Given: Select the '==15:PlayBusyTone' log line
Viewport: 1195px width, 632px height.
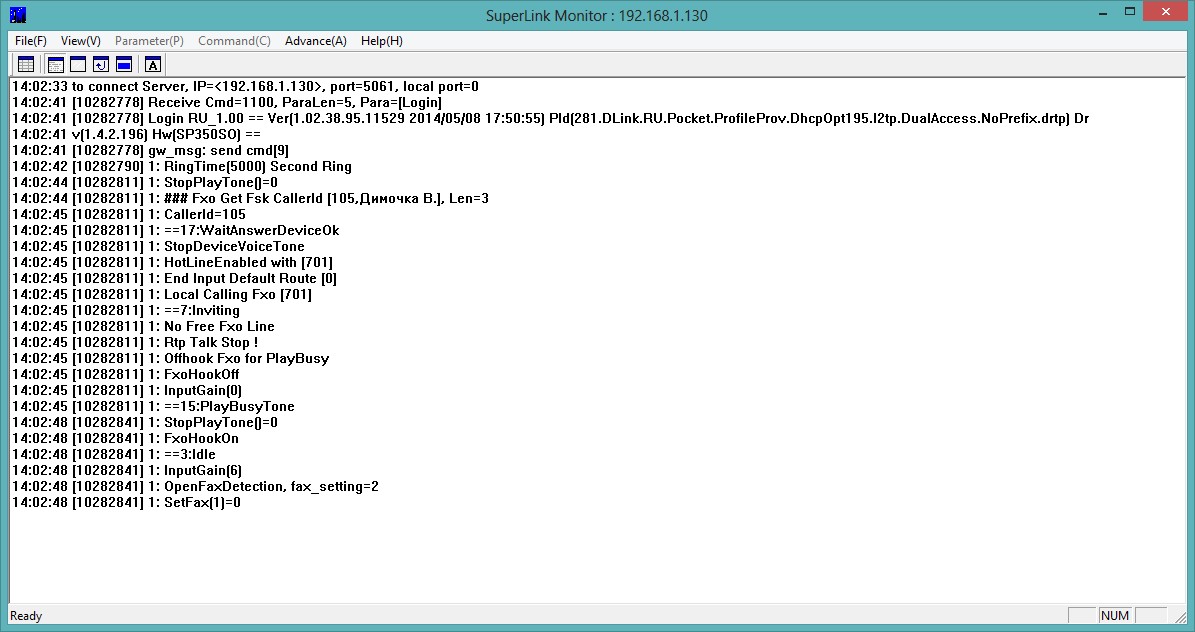Looking at the screenshot, I should click(x=153, y=406).
